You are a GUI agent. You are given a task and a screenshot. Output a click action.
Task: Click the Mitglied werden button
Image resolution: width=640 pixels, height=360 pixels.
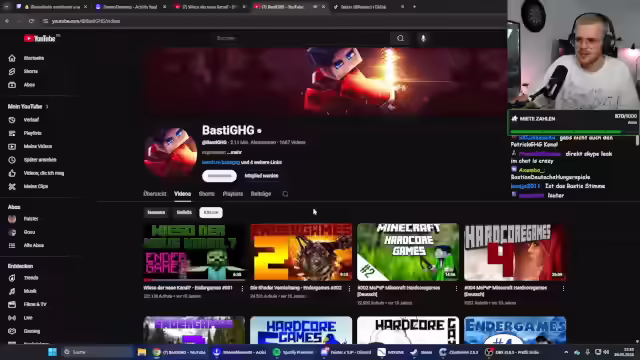click(261, 176)
